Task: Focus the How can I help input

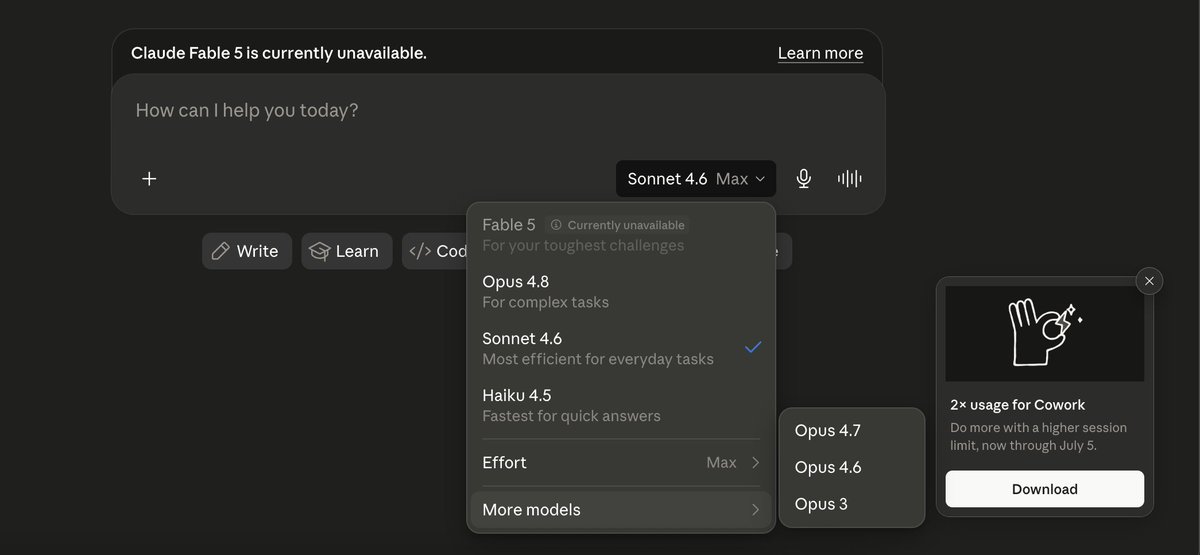Action: (x=497, y=111)
